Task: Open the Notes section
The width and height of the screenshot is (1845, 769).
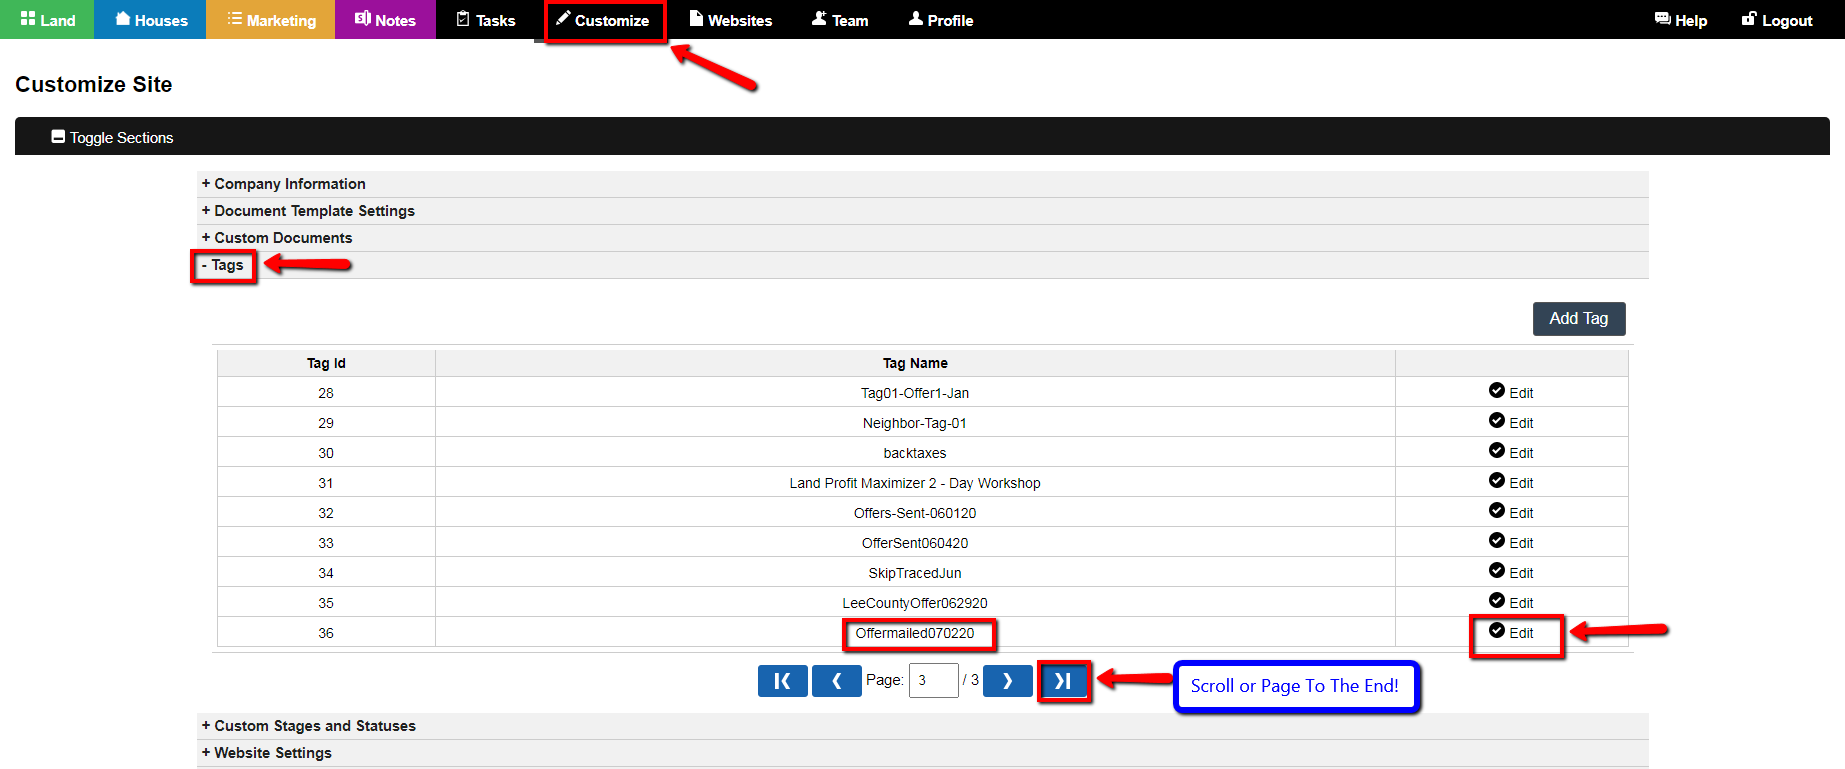Action: pos(385,20)
